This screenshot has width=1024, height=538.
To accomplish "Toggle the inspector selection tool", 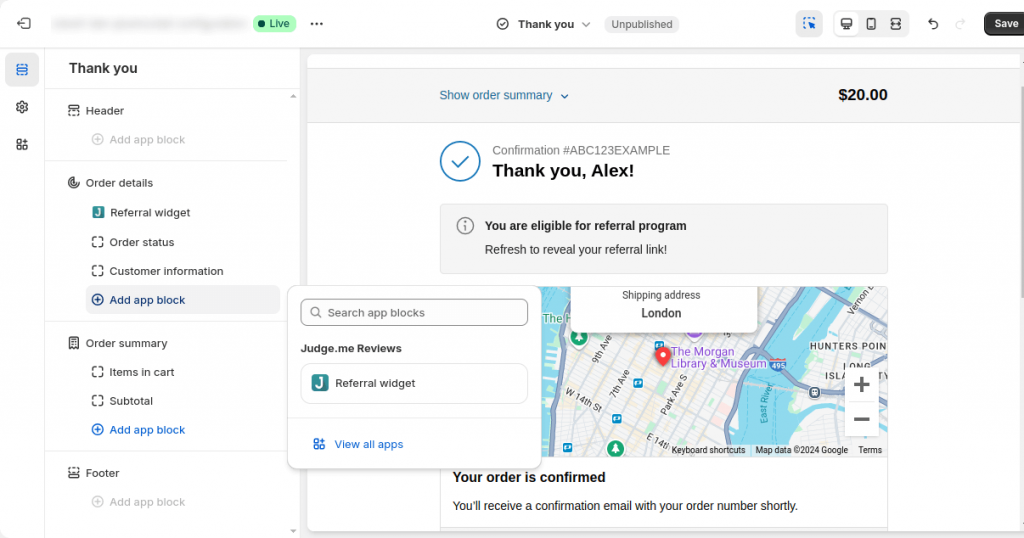I will click(x=809, y=24).
